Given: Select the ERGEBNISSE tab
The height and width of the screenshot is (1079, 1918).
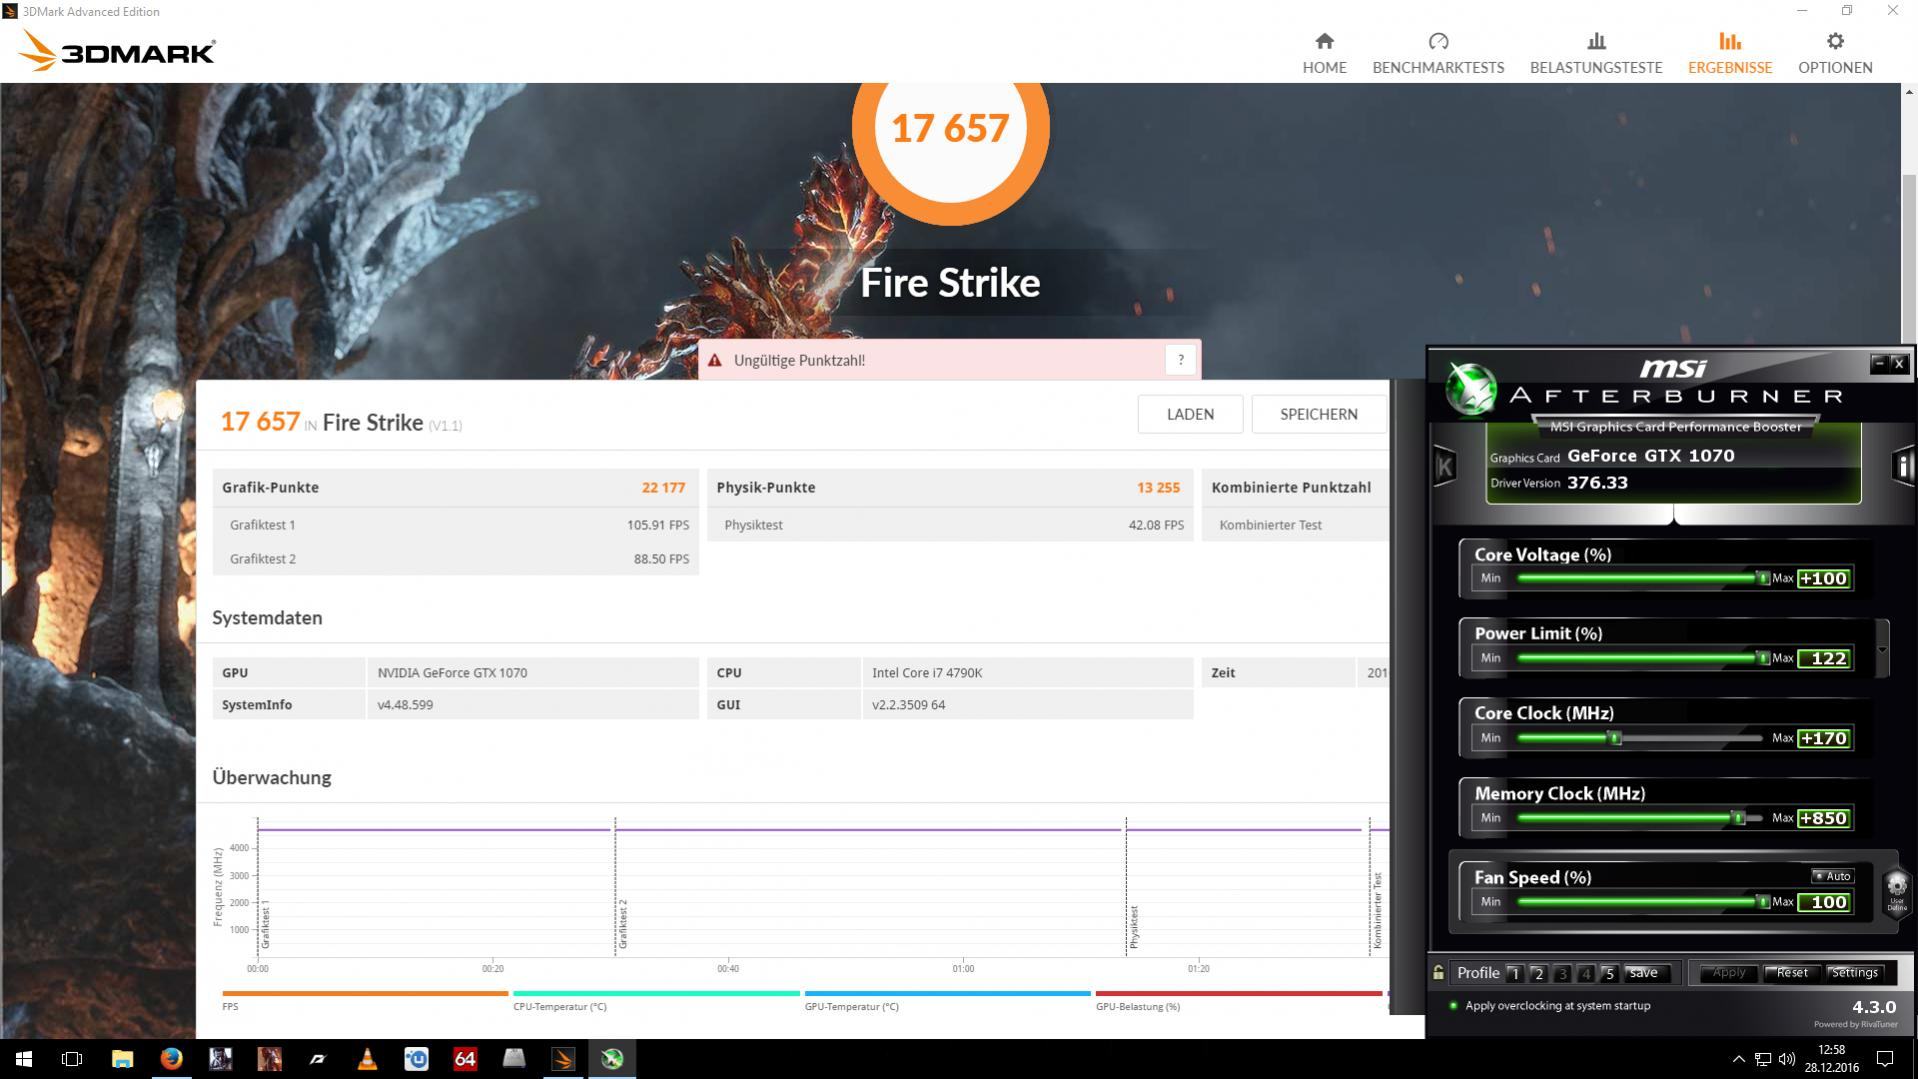Looking at the screenshot, I should pos(1730,53).
